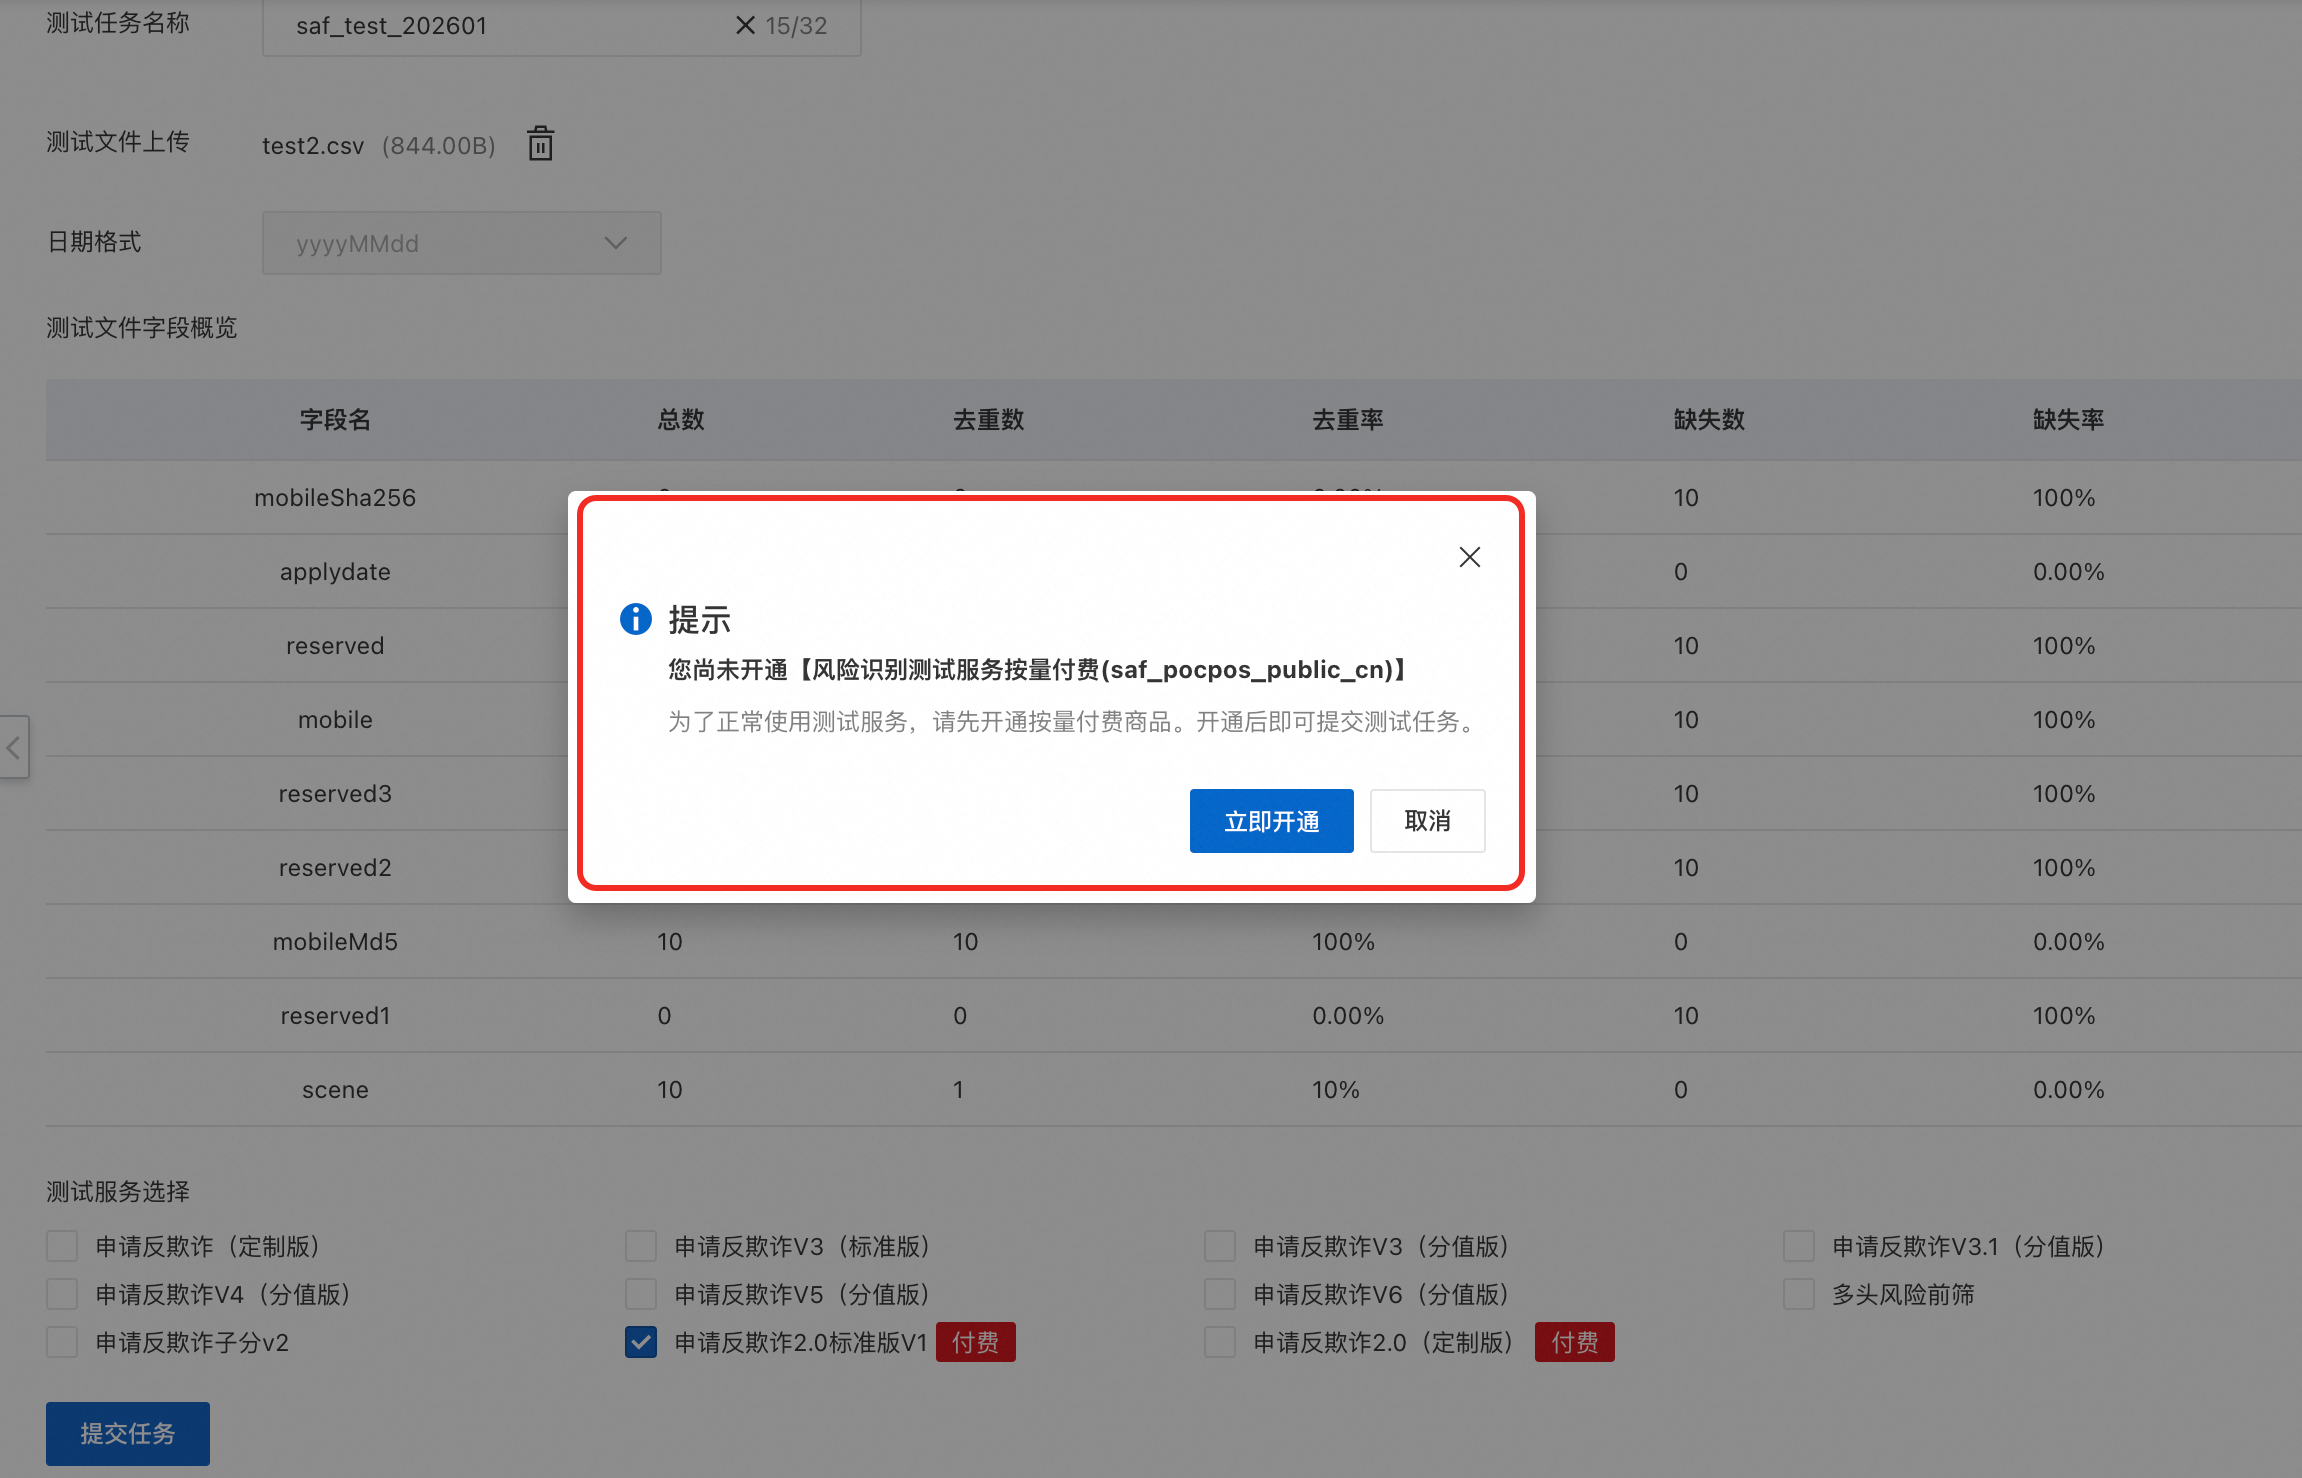The width and height of the screenshot is (2302, 1478).
Task: Click 立即开通 button in the dialog
Action: (x=1271, y=821)
